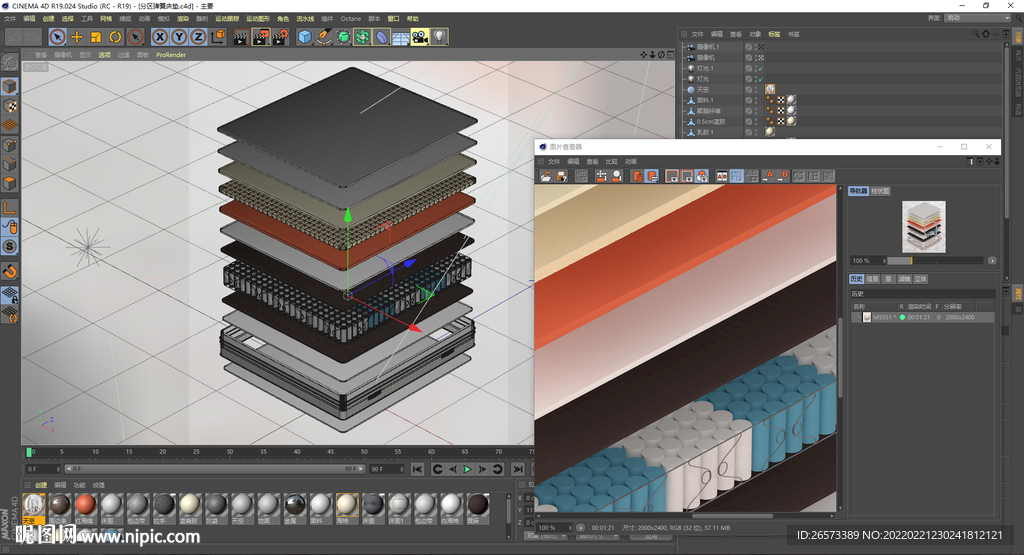Select the 摄像机.1 object in Object Manager
This screenshot has height=555, width=1024.
(708, 47)
